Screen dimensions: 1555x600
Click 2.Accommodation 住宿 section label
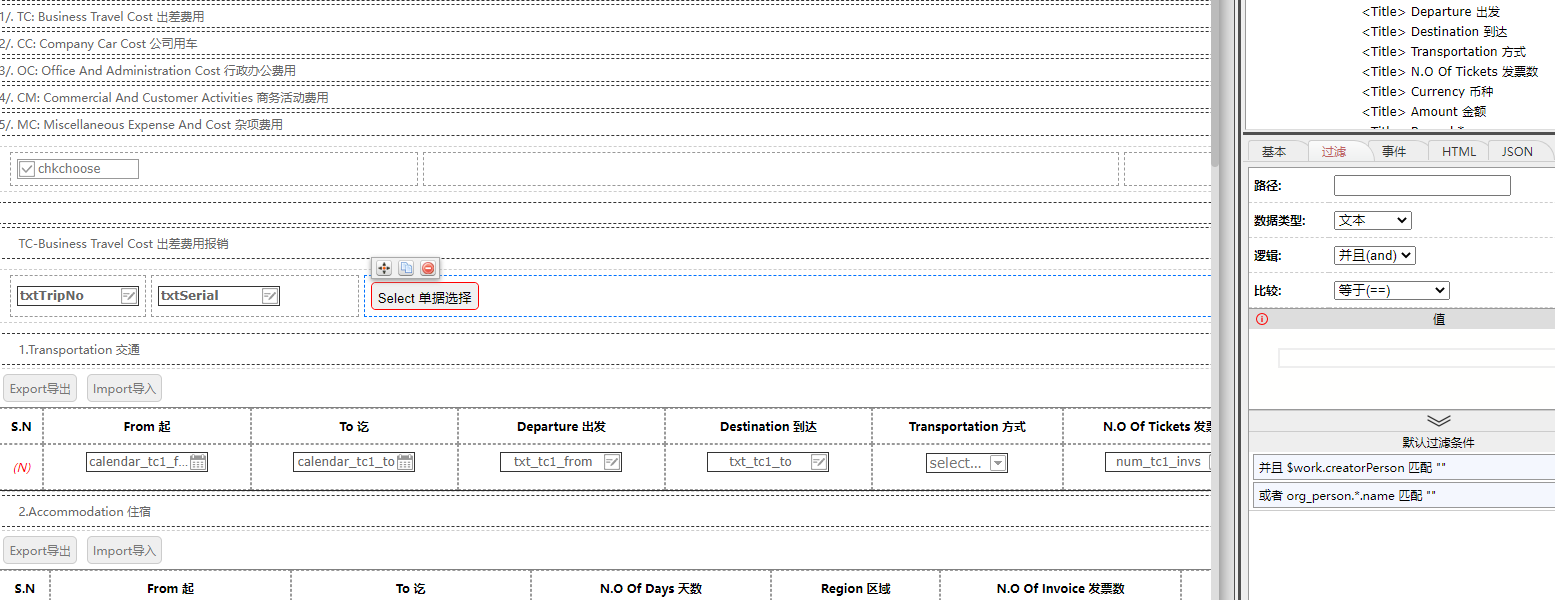[85, 512]
